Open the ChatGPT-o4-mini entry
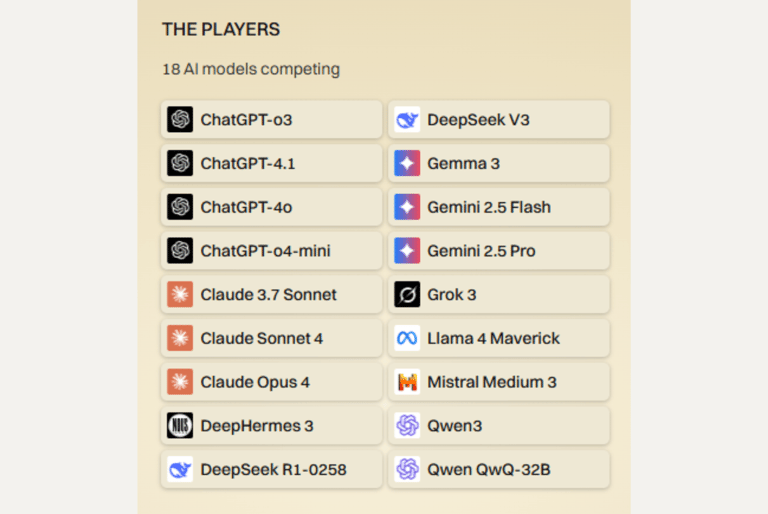This screenshot has width=768, height=514. coord(271,251)
